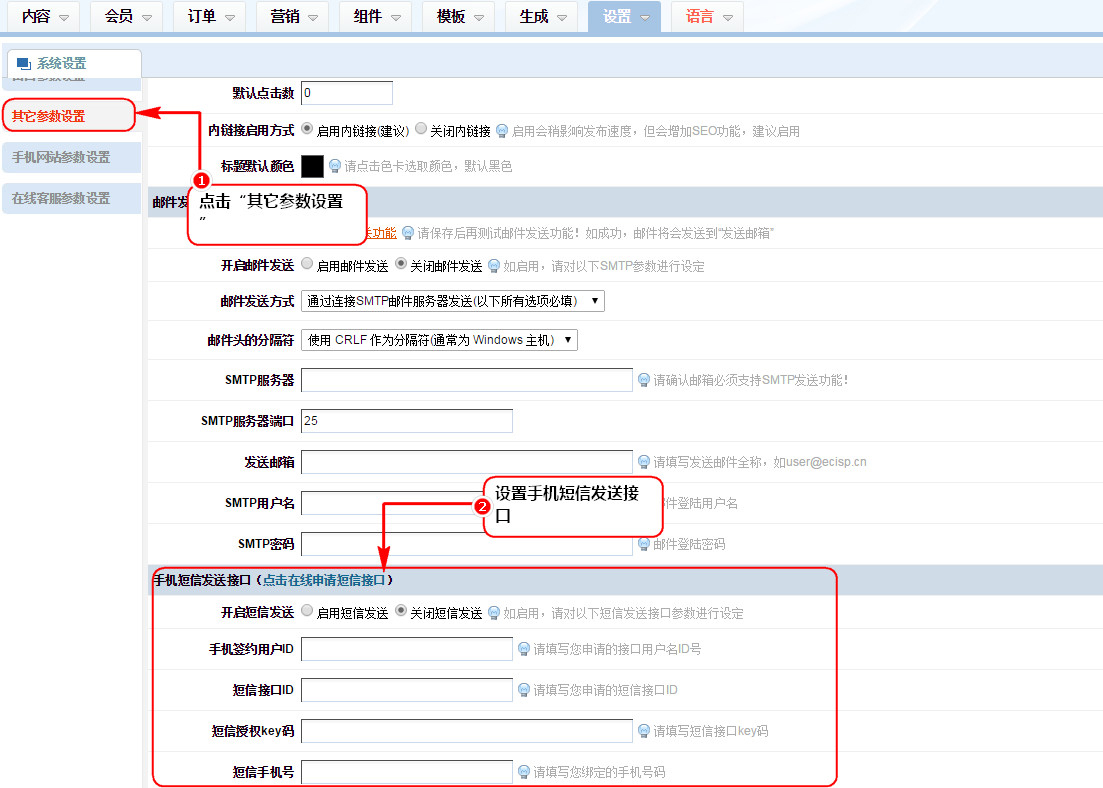Click the SMTP服务器端口 input field
Screen dimensions: 1103x788
tap(406, 421)
